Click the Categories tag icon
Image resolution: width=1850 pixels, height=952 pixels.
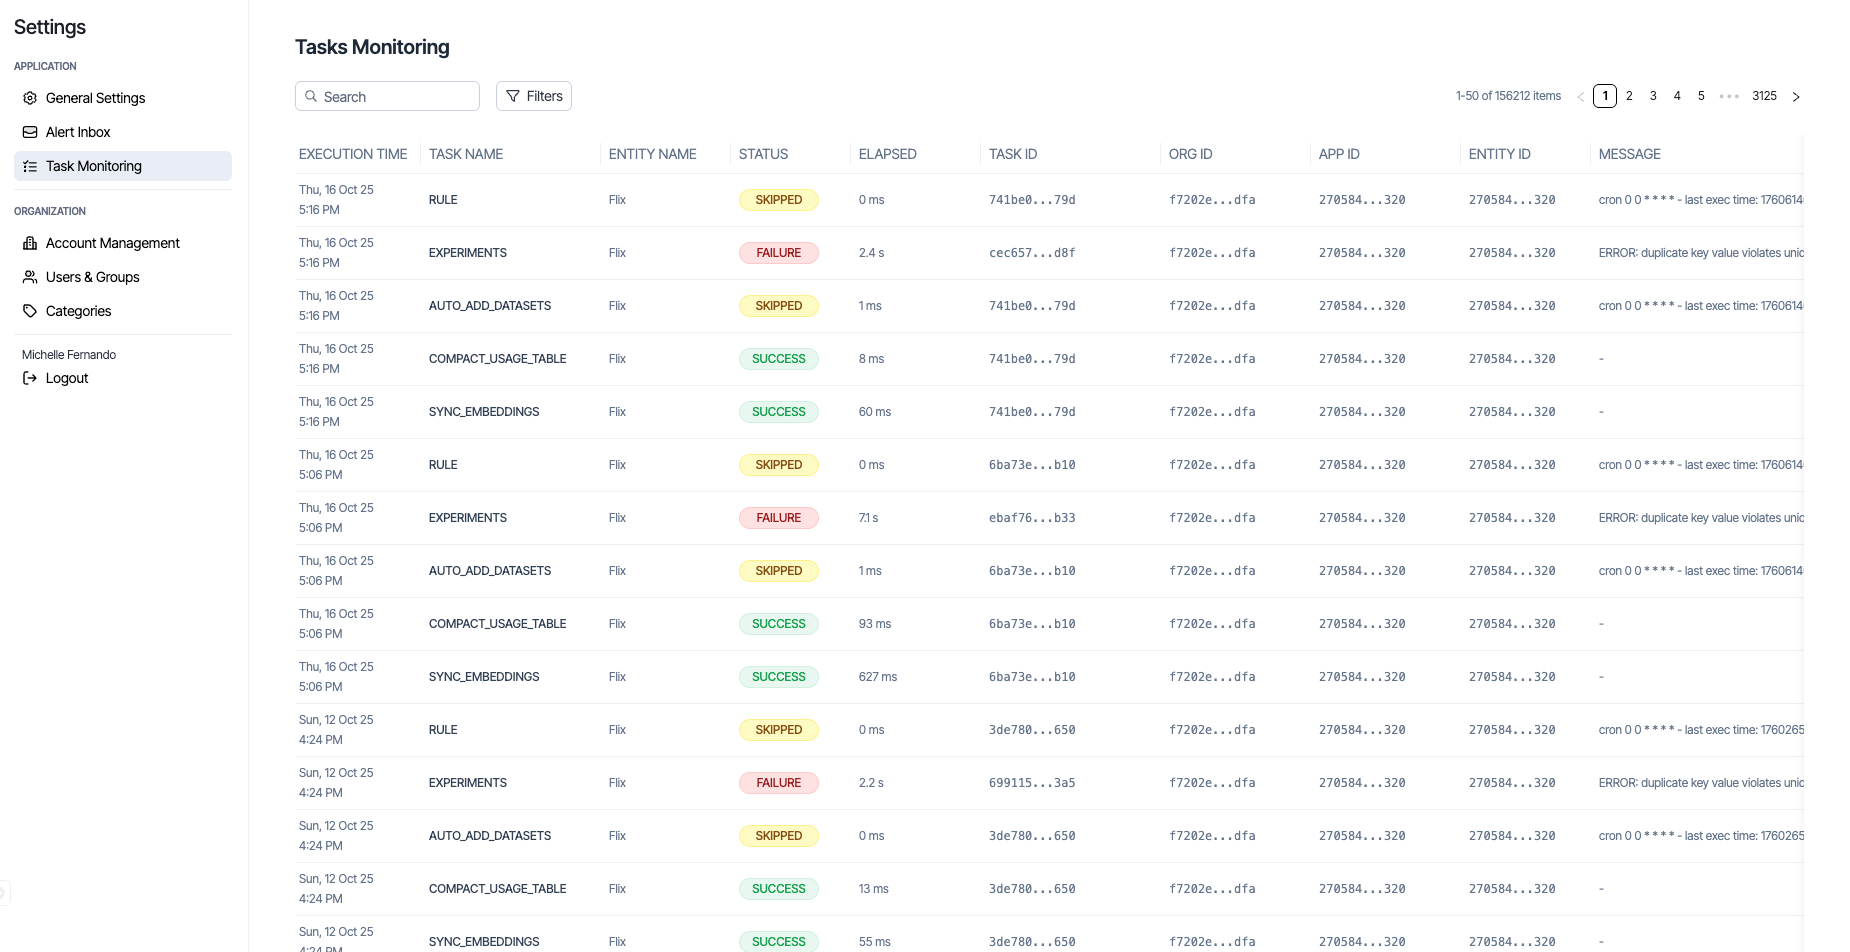coord(30,311)
